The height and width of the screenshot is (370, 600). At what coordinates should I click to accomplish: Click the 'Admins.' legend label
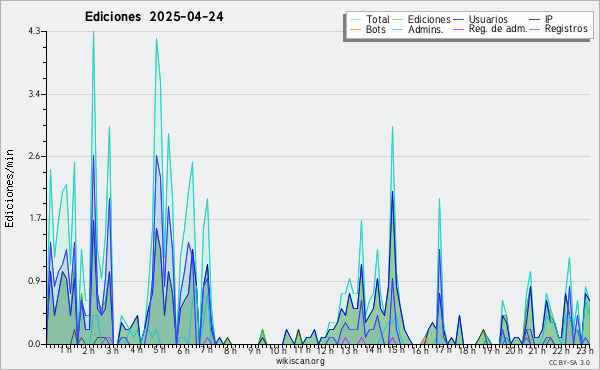(426, 29)
